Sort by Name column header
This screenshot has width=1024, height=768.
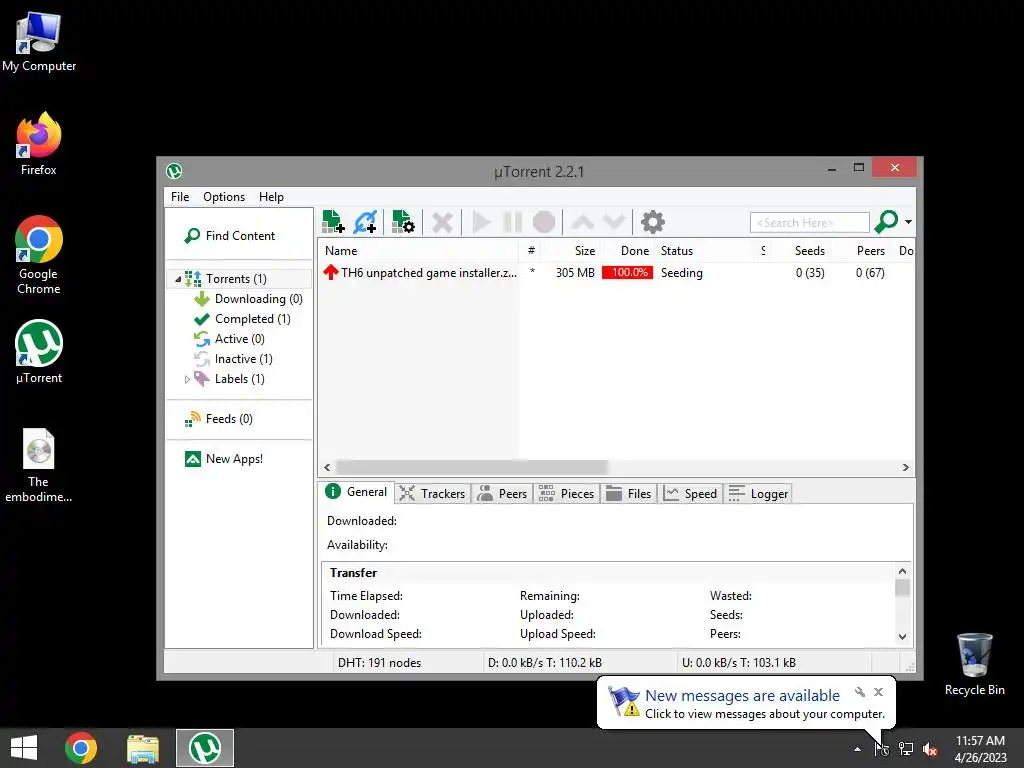(418, 251)
